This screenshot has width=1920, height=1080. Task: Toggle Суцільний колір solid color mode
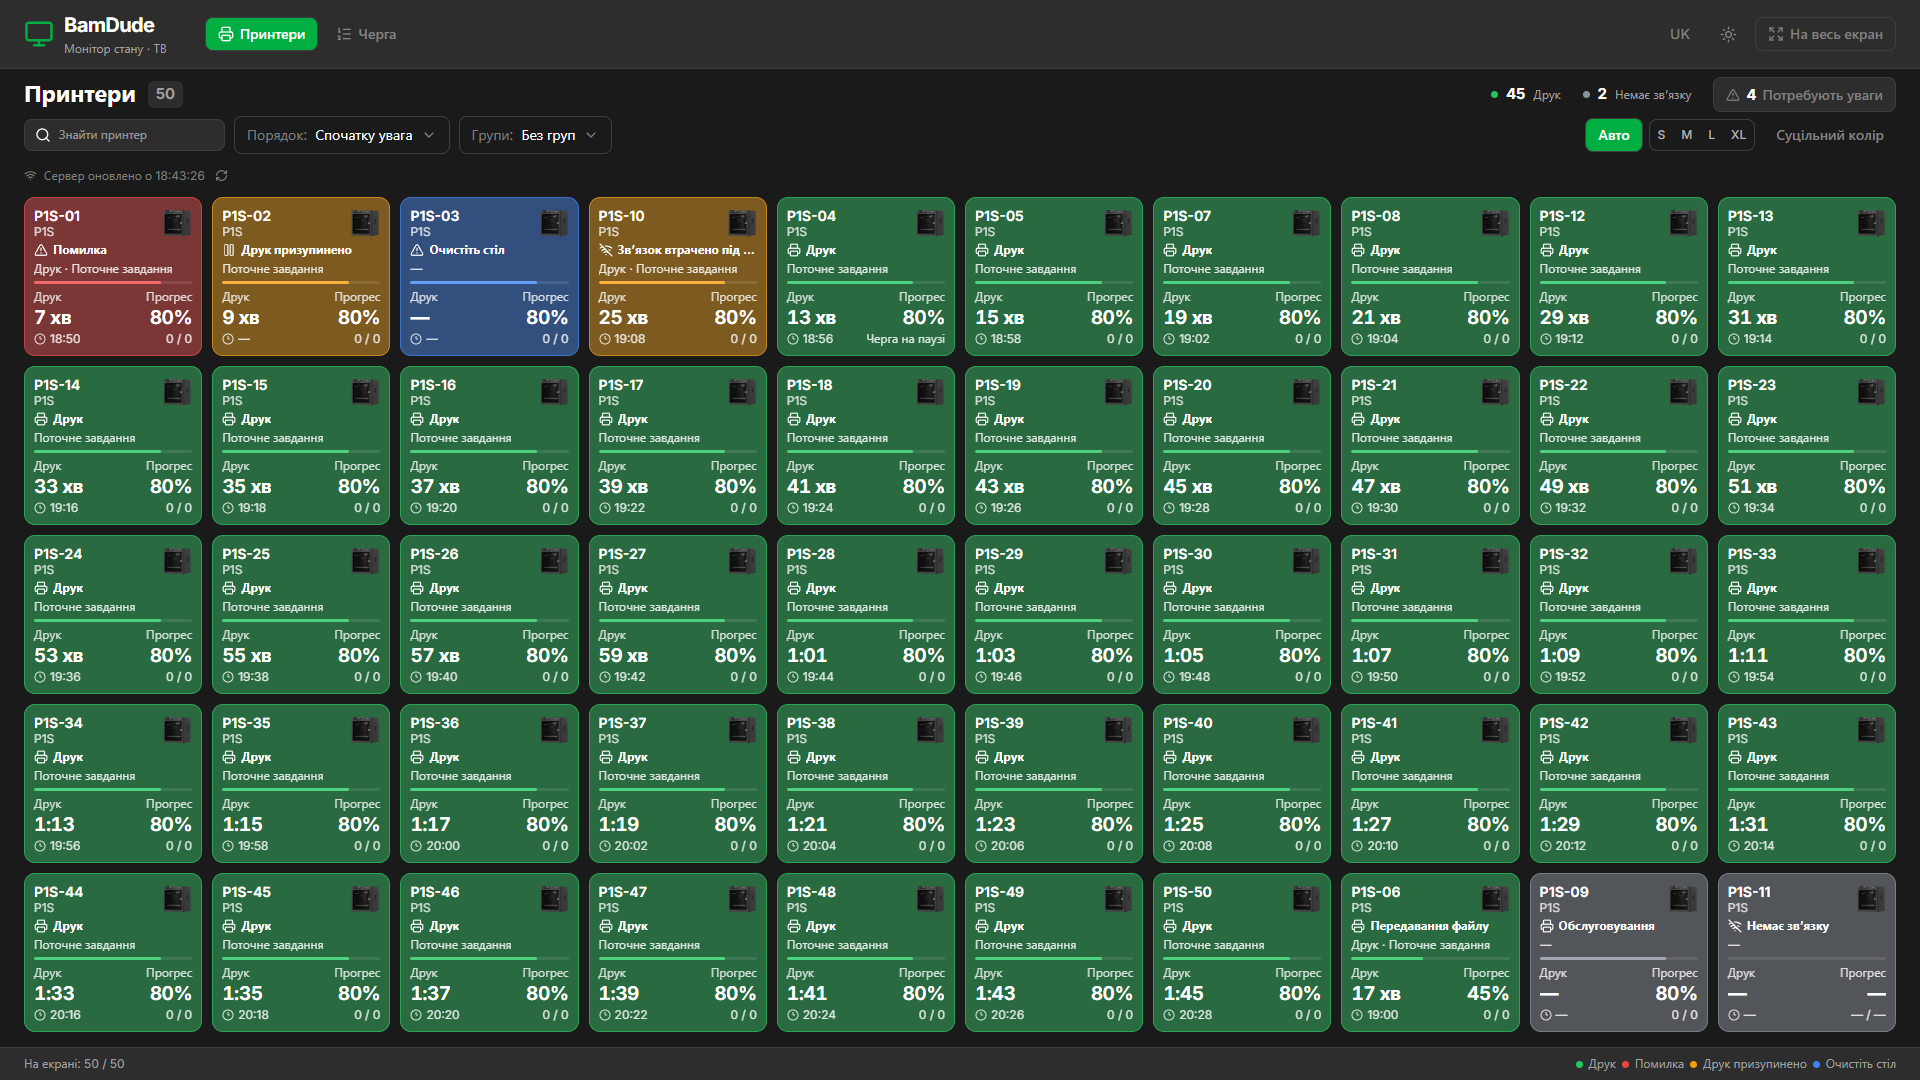click(x=1829, y=135)
